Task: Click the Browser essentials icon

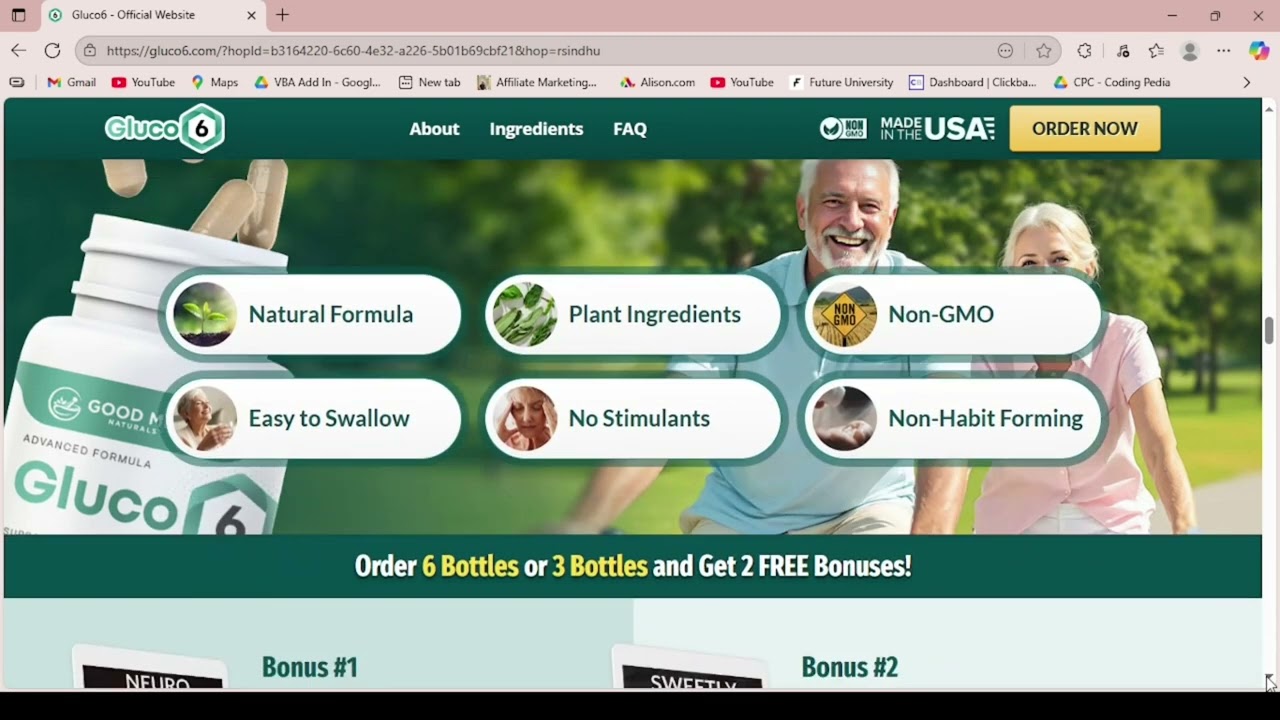Action: tap(1122, 50)
